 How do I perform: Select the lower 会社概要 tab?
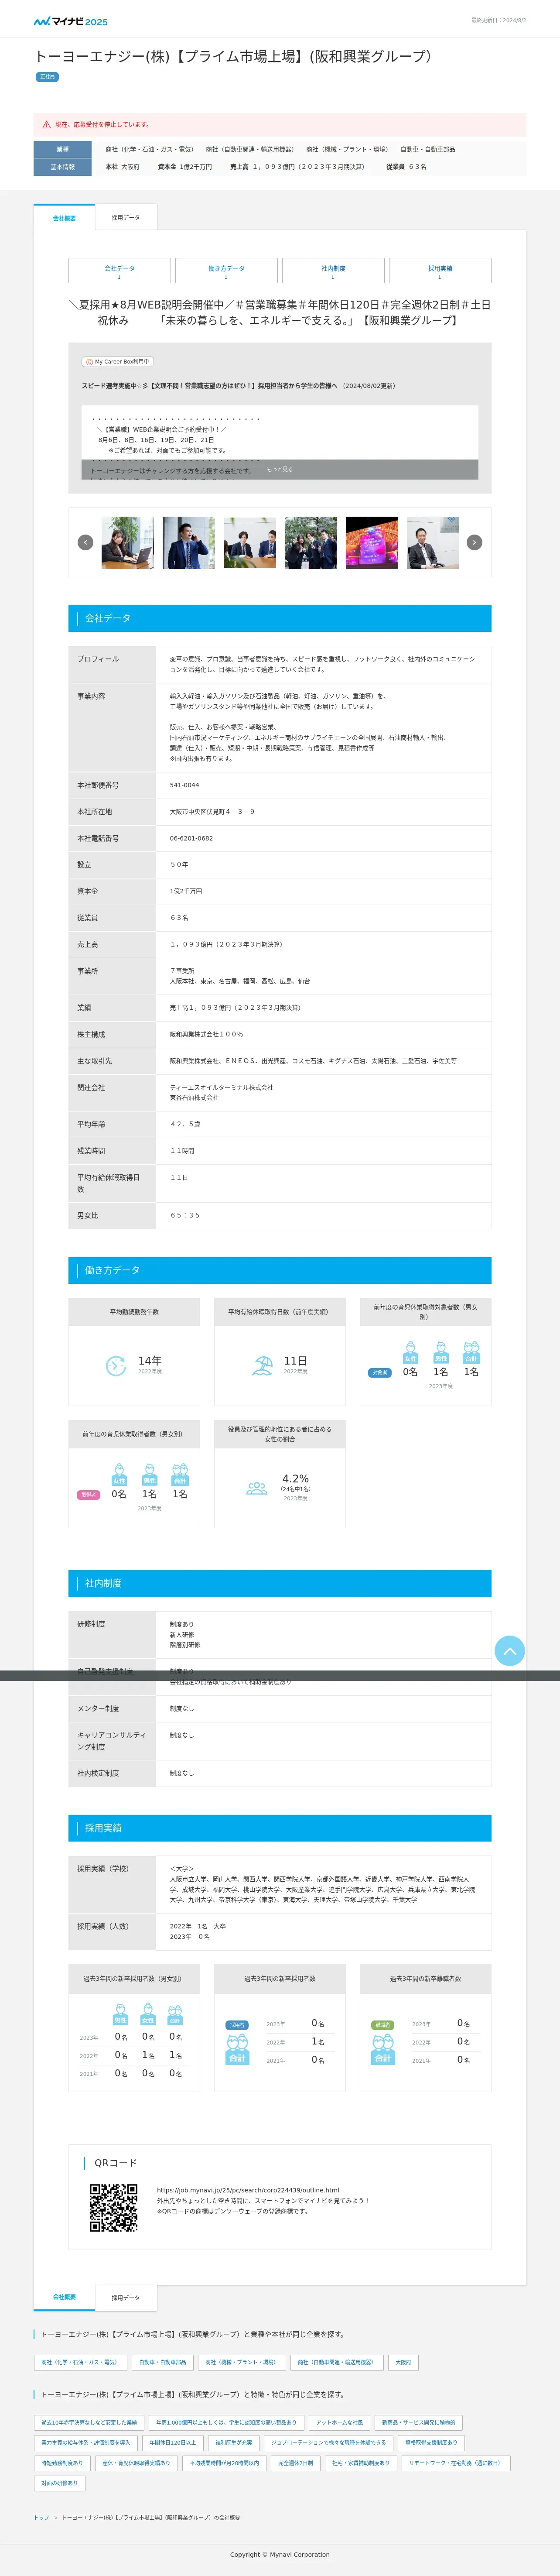pos(64,2297)
